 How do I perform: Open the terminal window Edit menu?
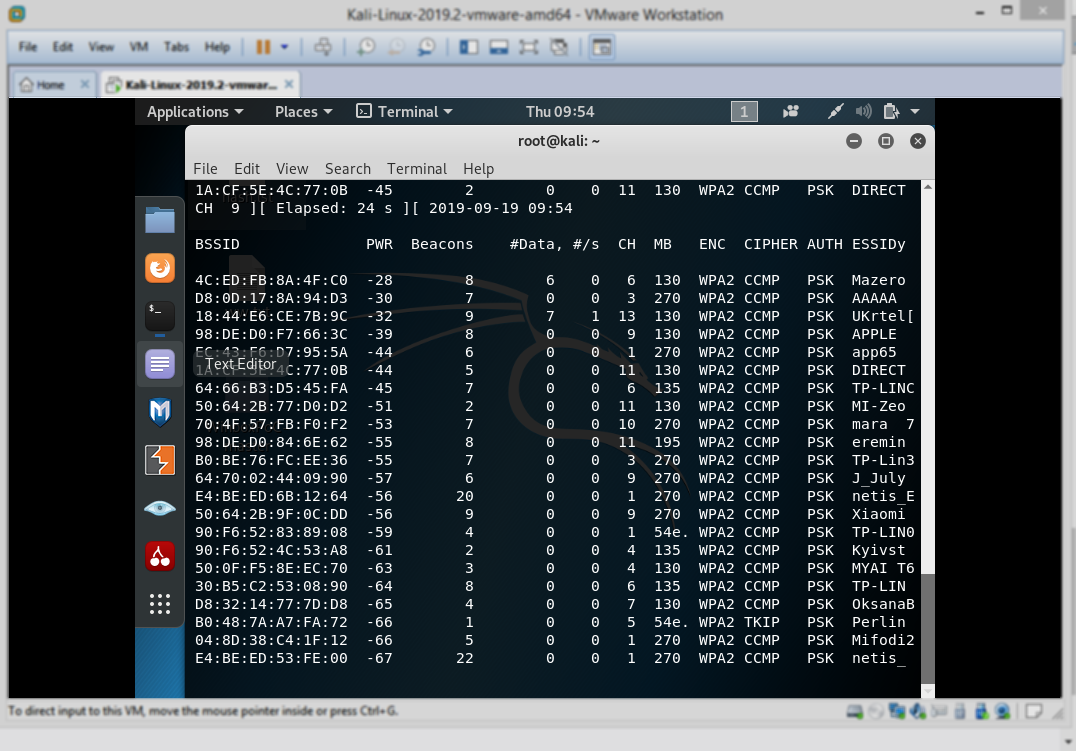point(246,169)
